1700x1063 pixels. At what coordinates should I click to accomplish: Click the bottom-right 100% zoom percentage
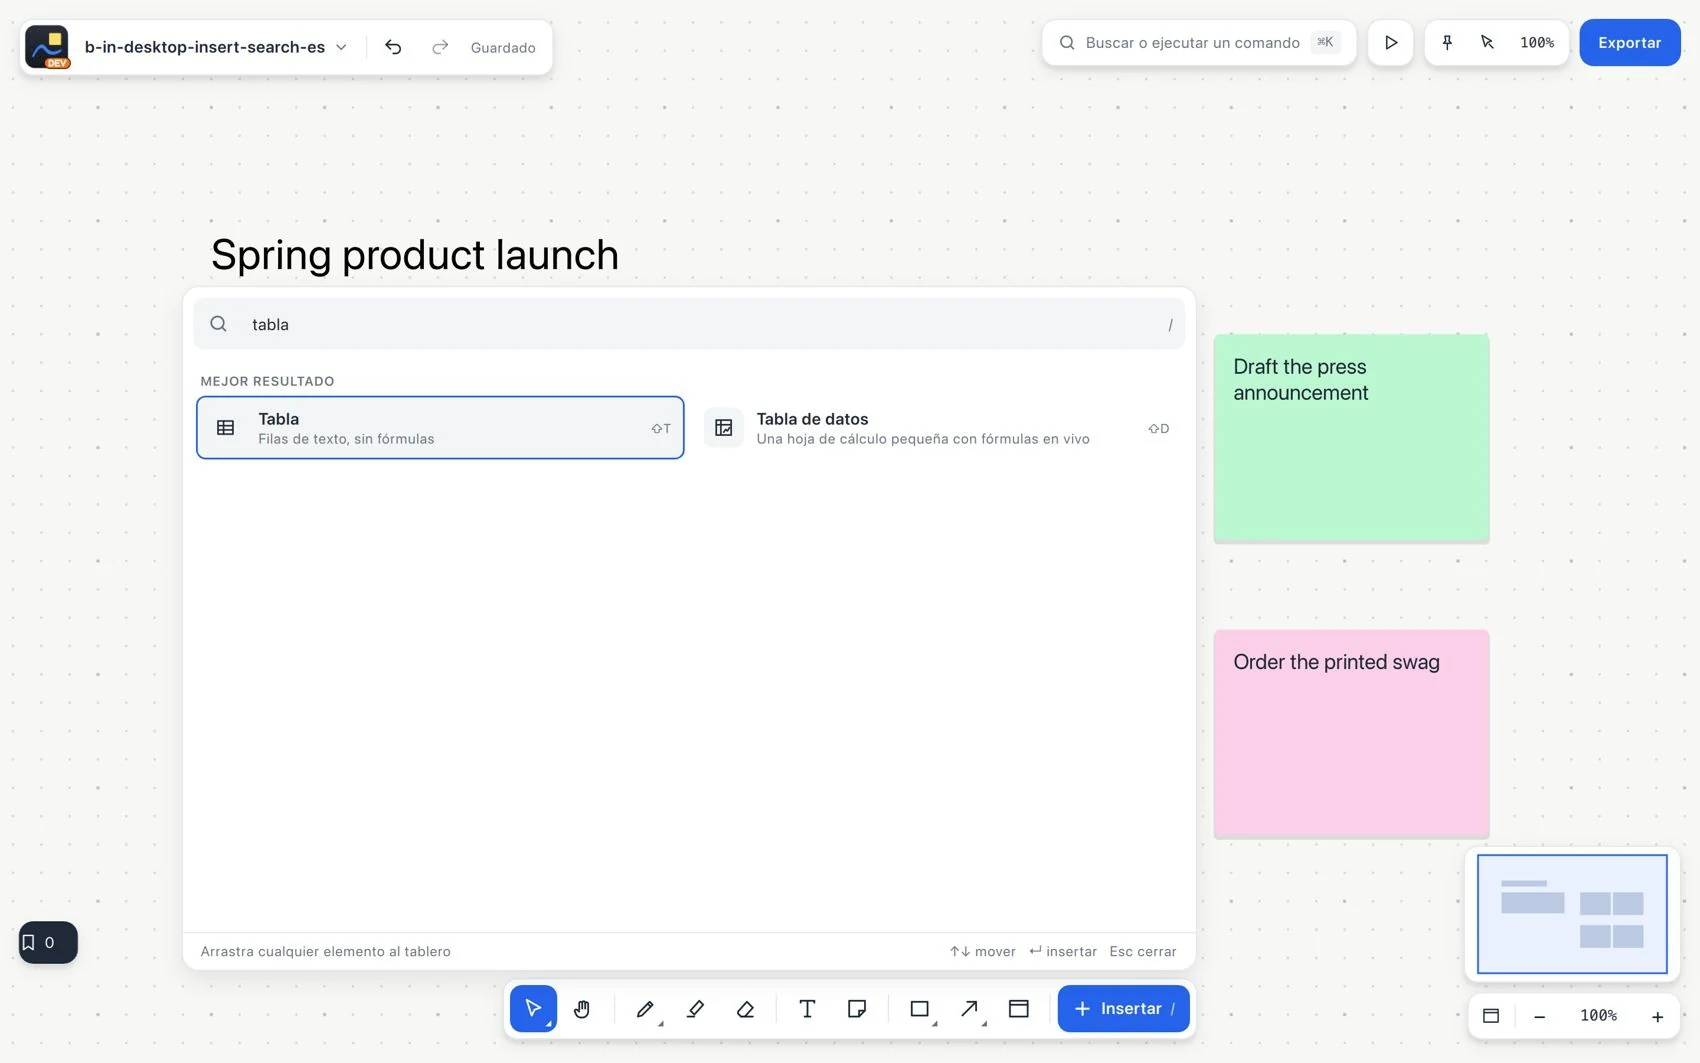(x=1598, y=1016)
